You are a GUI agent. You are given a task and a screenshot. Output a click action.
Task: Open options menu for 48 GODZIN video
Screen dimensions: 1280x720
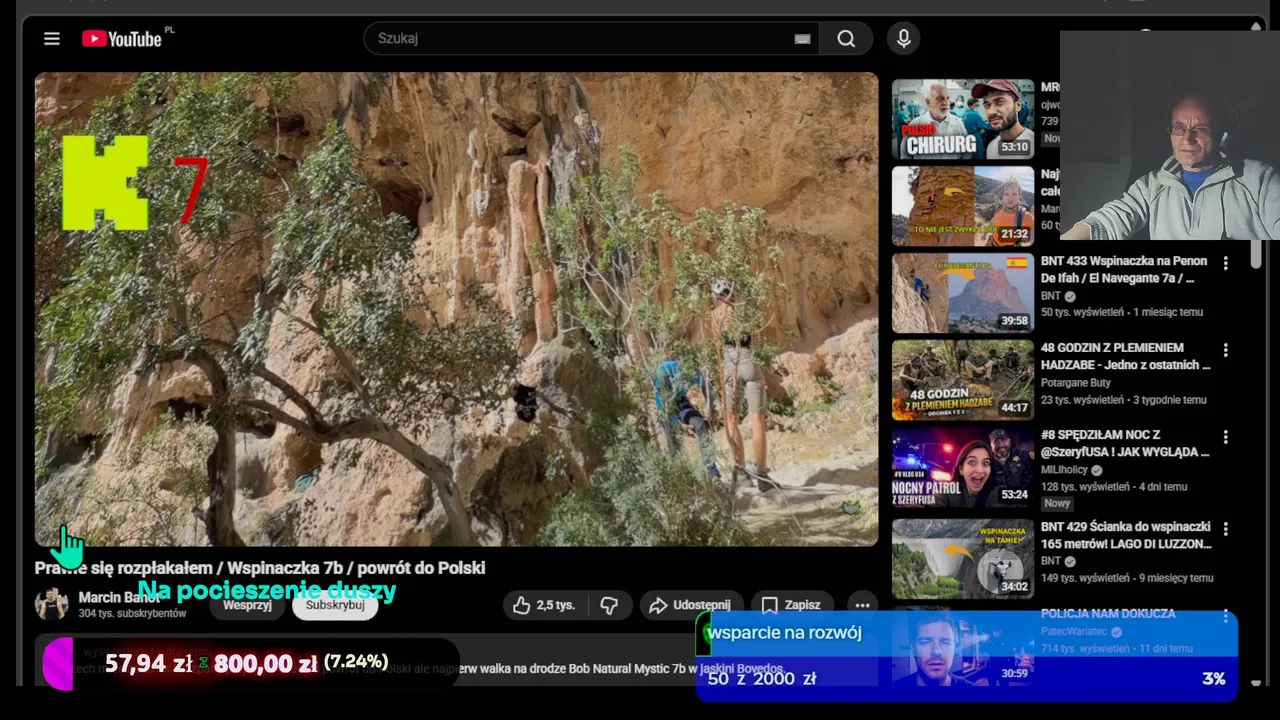1226,351
